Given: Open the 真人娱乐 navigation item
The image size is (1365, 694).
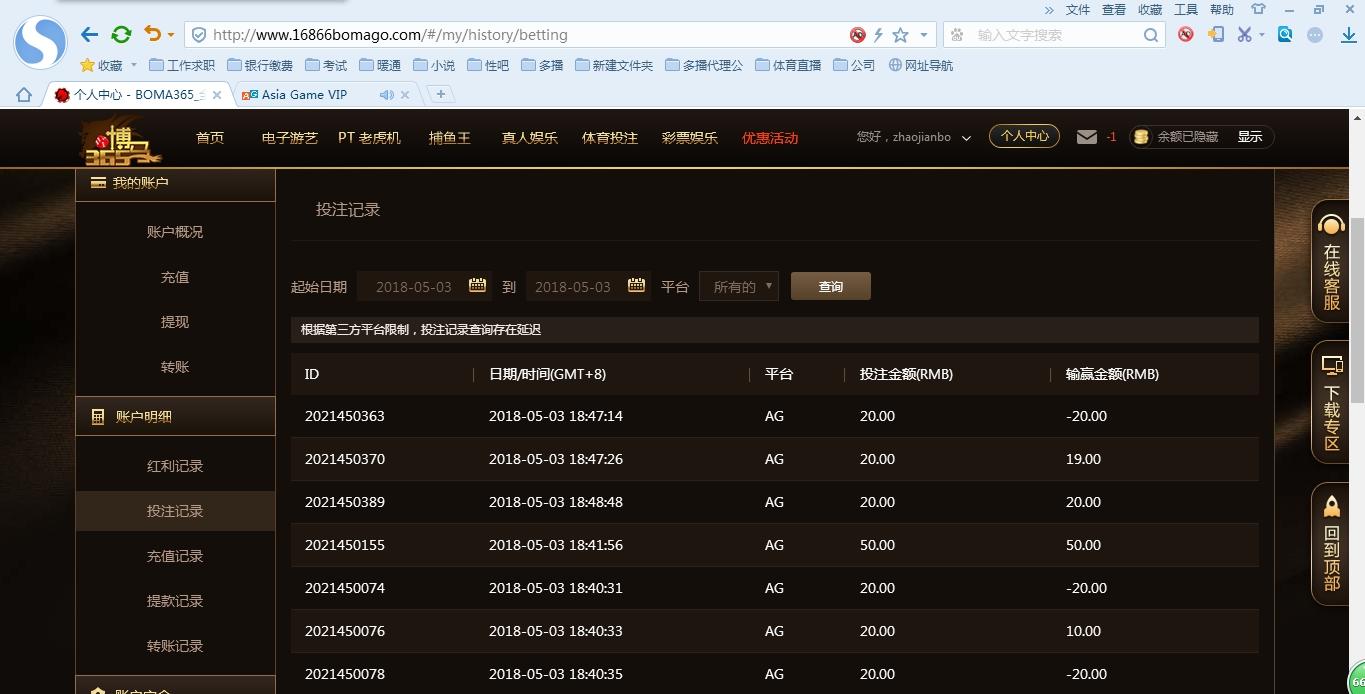Looking at the screenshot, I should pos(530,138).
